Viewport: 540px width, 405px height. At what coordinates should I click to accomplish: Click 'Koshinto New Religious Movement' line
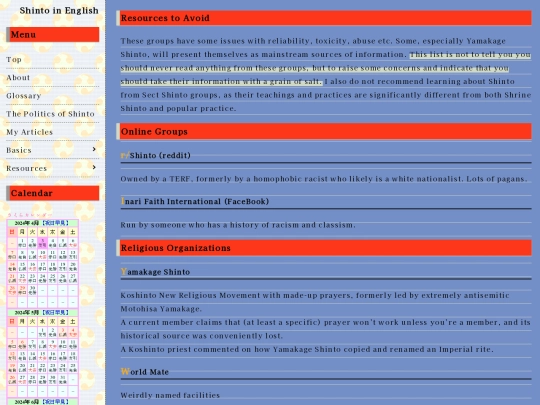(x=315, y=295)
